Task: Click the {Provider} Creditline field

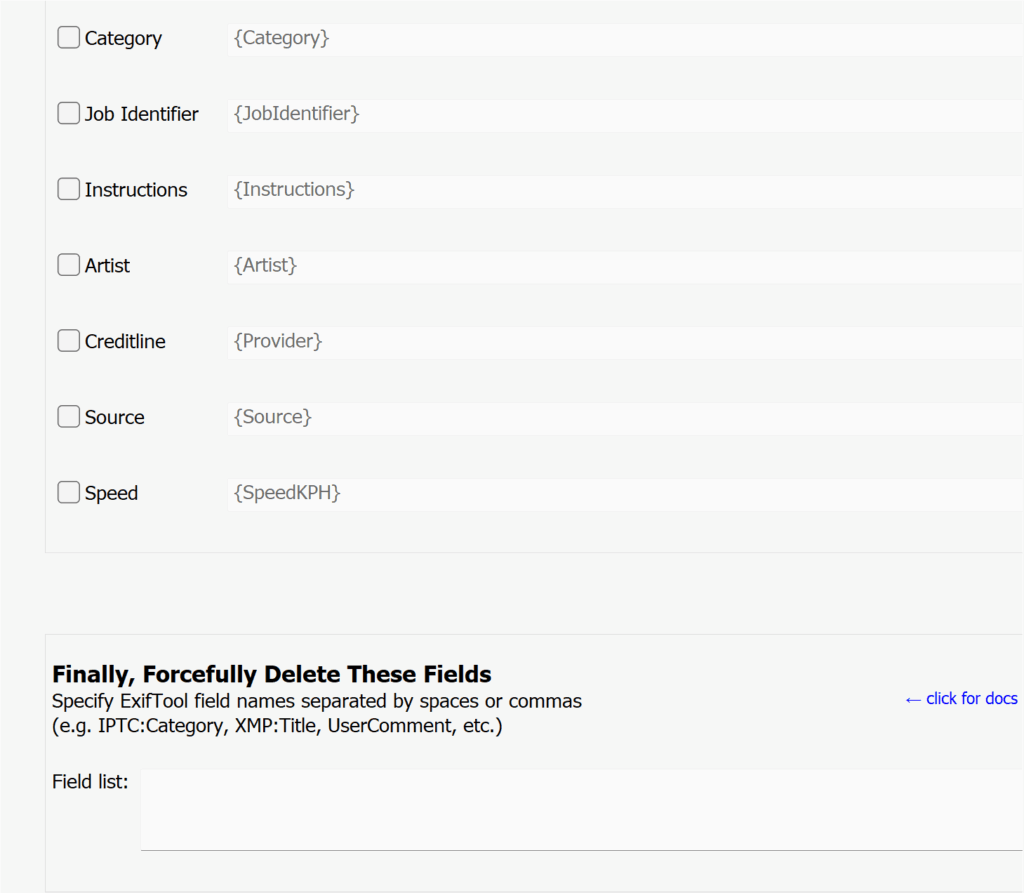Action: coord(624,342)
